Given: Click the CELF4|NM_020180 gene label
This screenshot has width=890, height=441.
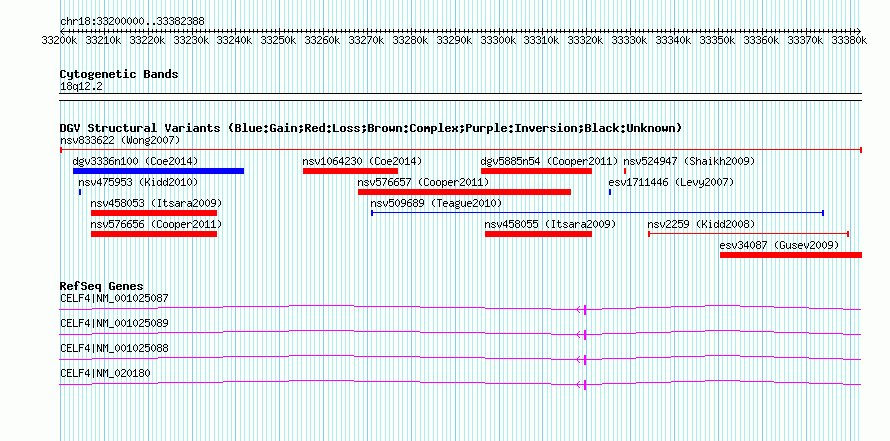Looking at the screenshot, I should (x=105, y=373).
